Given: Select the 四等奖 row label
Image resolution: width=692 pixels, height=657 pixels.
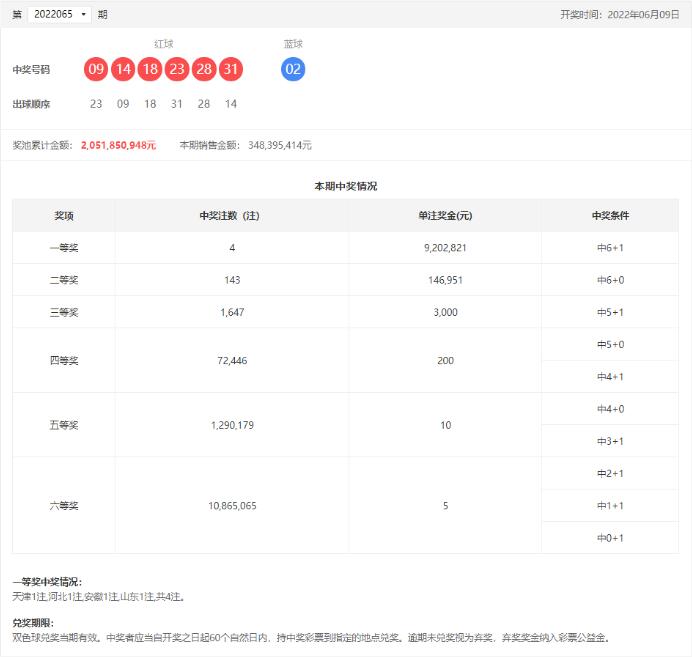Looking at the screenshot, I should pyautogui.click(x=64, y=360).
